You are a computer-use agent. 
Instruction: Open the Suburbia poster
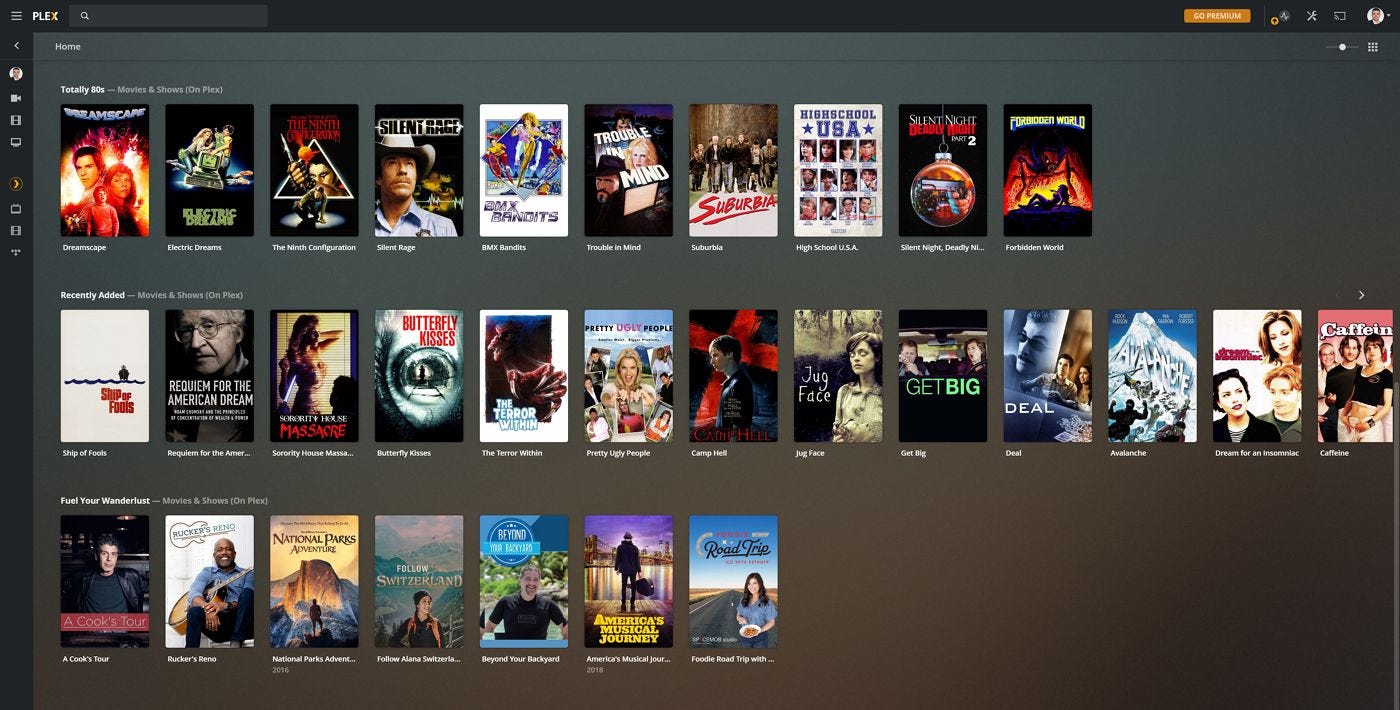(733, 170)
